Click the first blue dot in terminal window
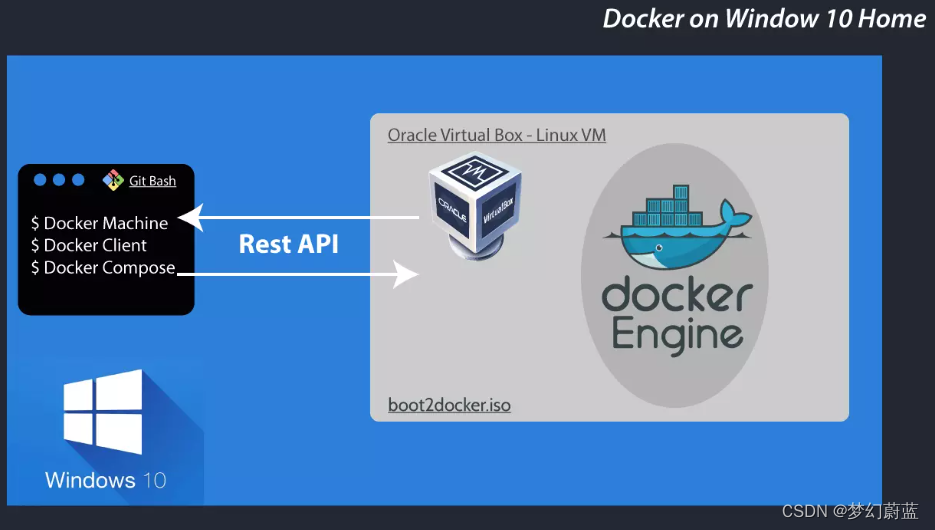 (40, 180)
